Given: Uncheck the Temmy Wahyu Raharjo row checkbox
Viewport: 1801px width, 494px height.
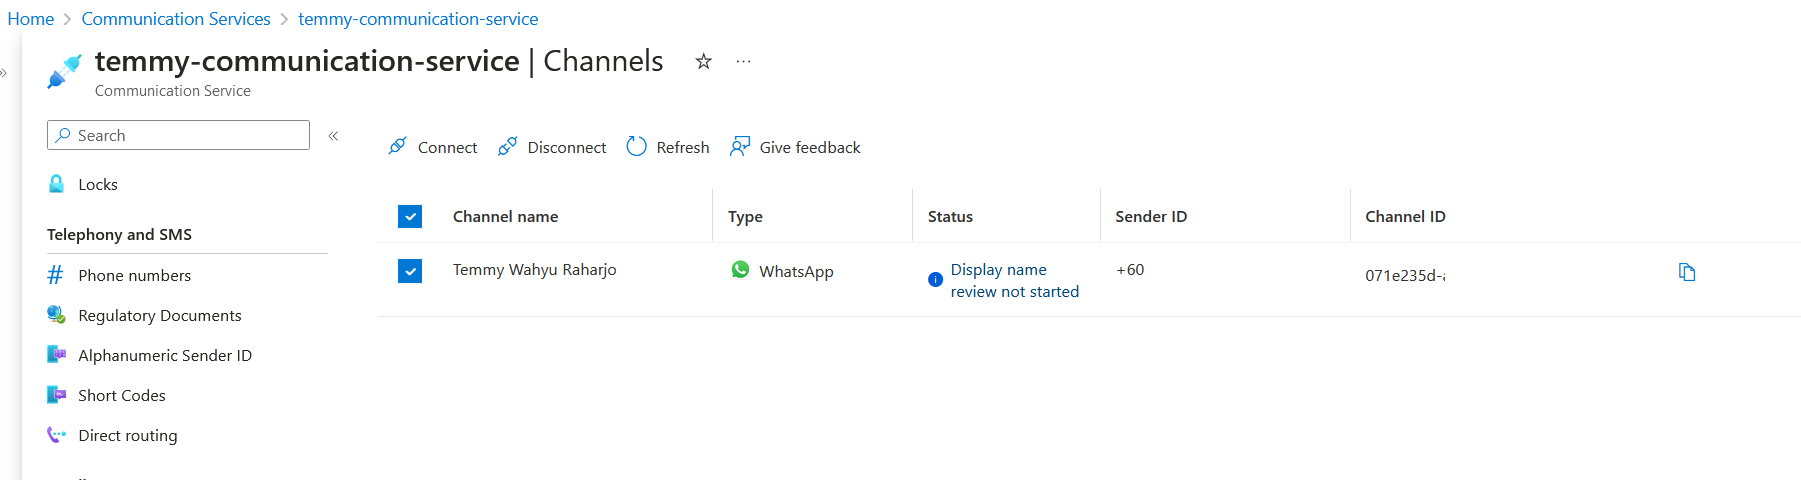Looking at the screenshot, I should 410,271.
